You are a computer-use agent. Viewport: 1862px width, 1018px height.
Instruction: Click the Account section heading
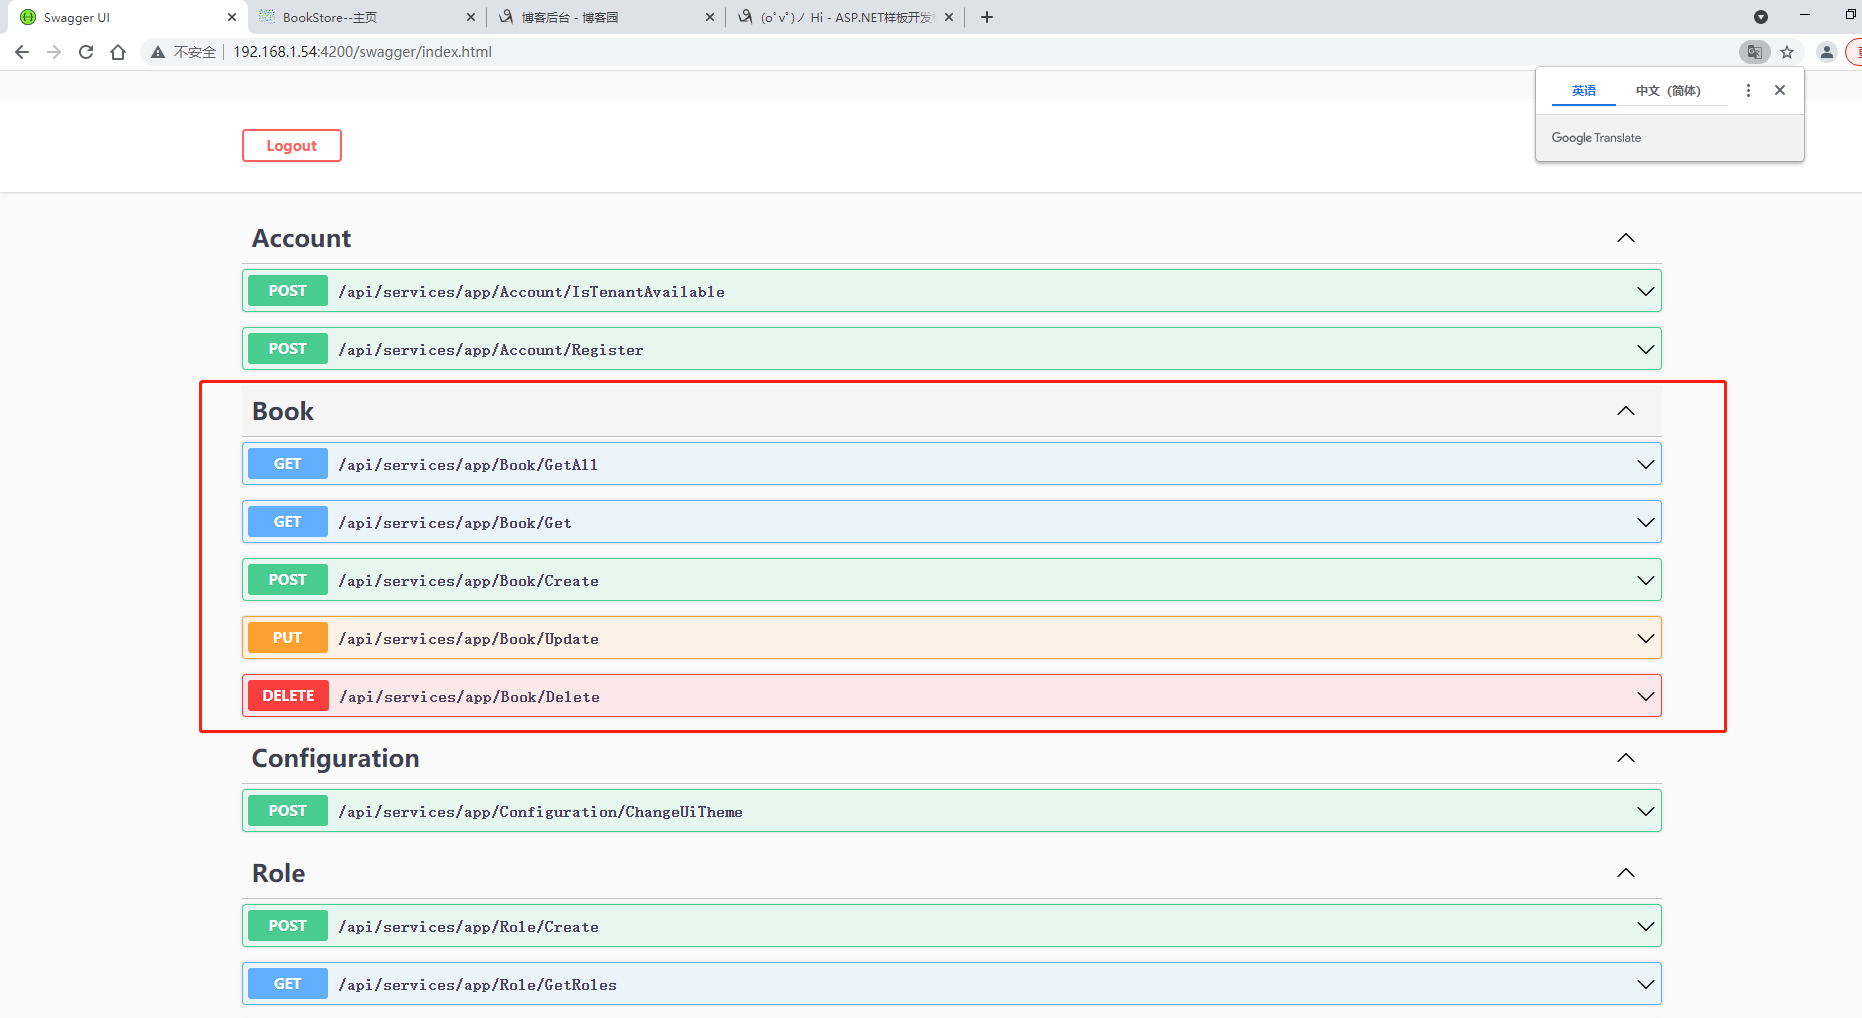pos(301,238)
